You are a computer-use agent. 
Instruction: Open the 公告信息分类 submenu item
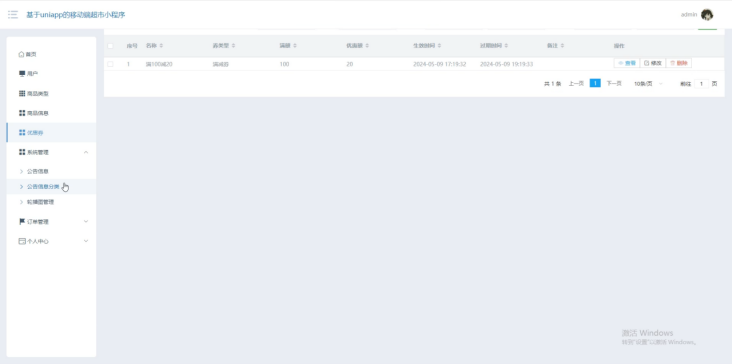point(51,186)
